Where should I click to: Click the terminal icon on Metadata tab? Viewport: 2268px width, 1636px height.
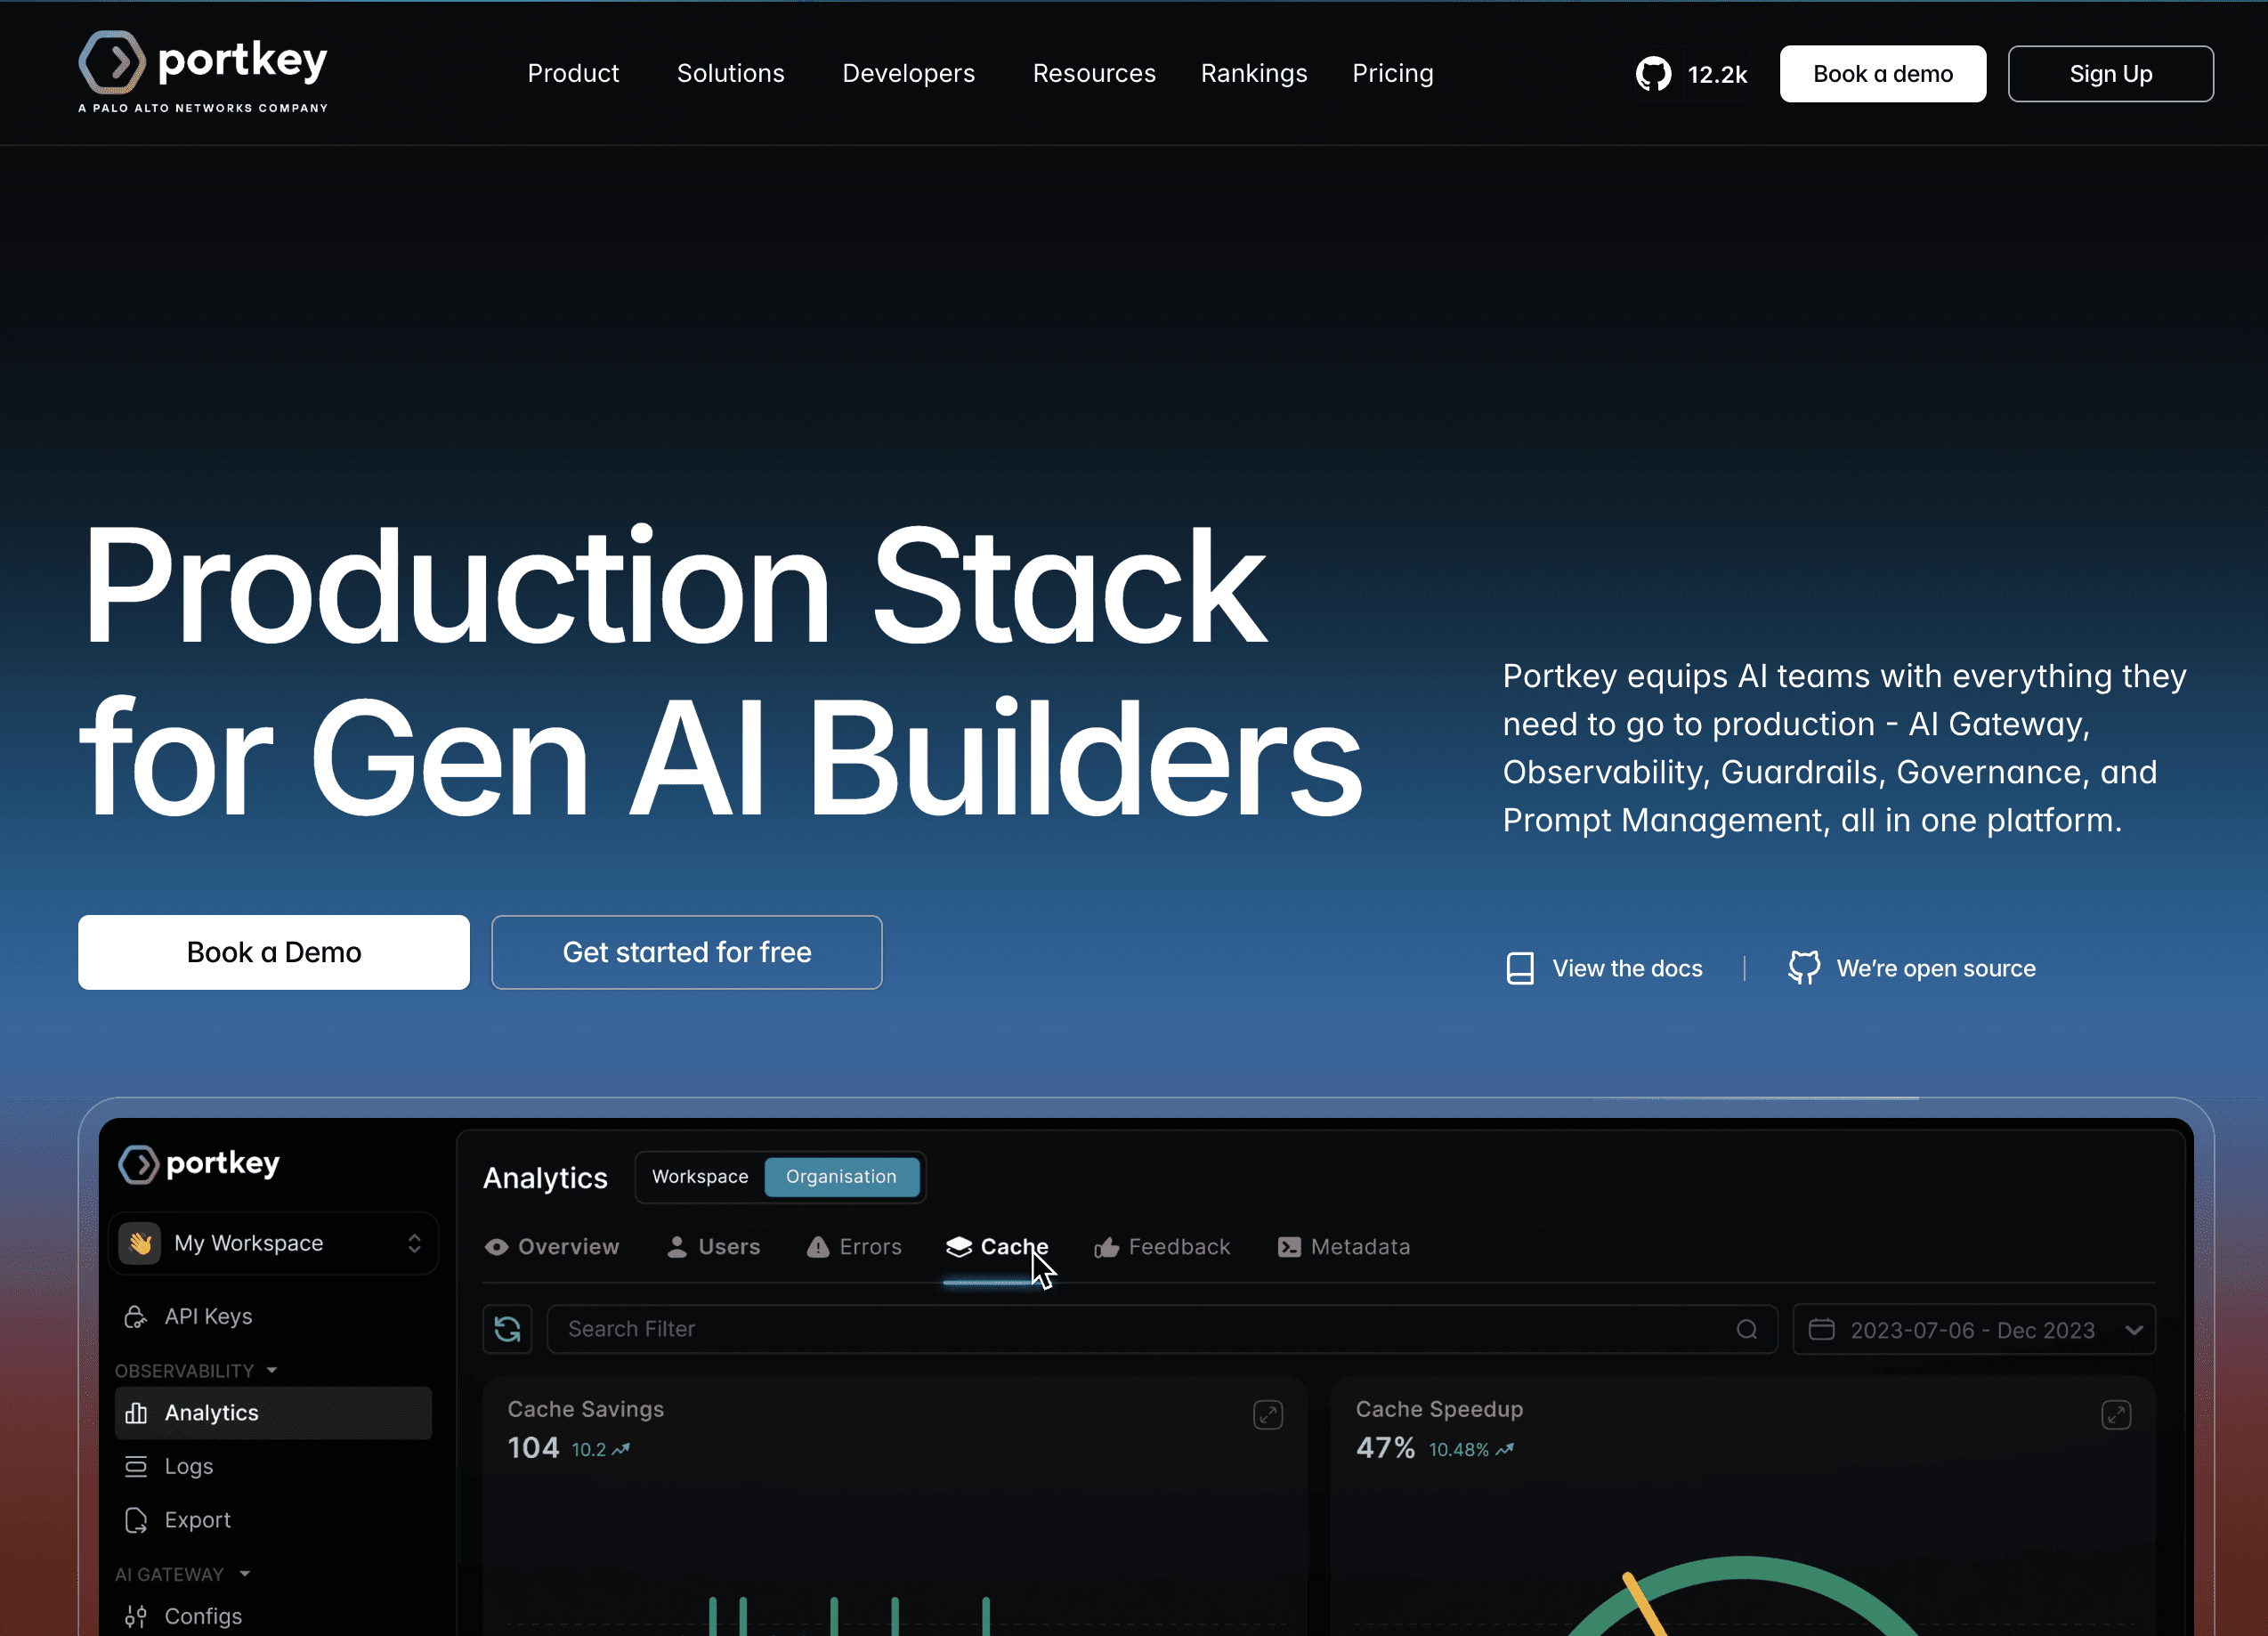coord(1289,1247)
